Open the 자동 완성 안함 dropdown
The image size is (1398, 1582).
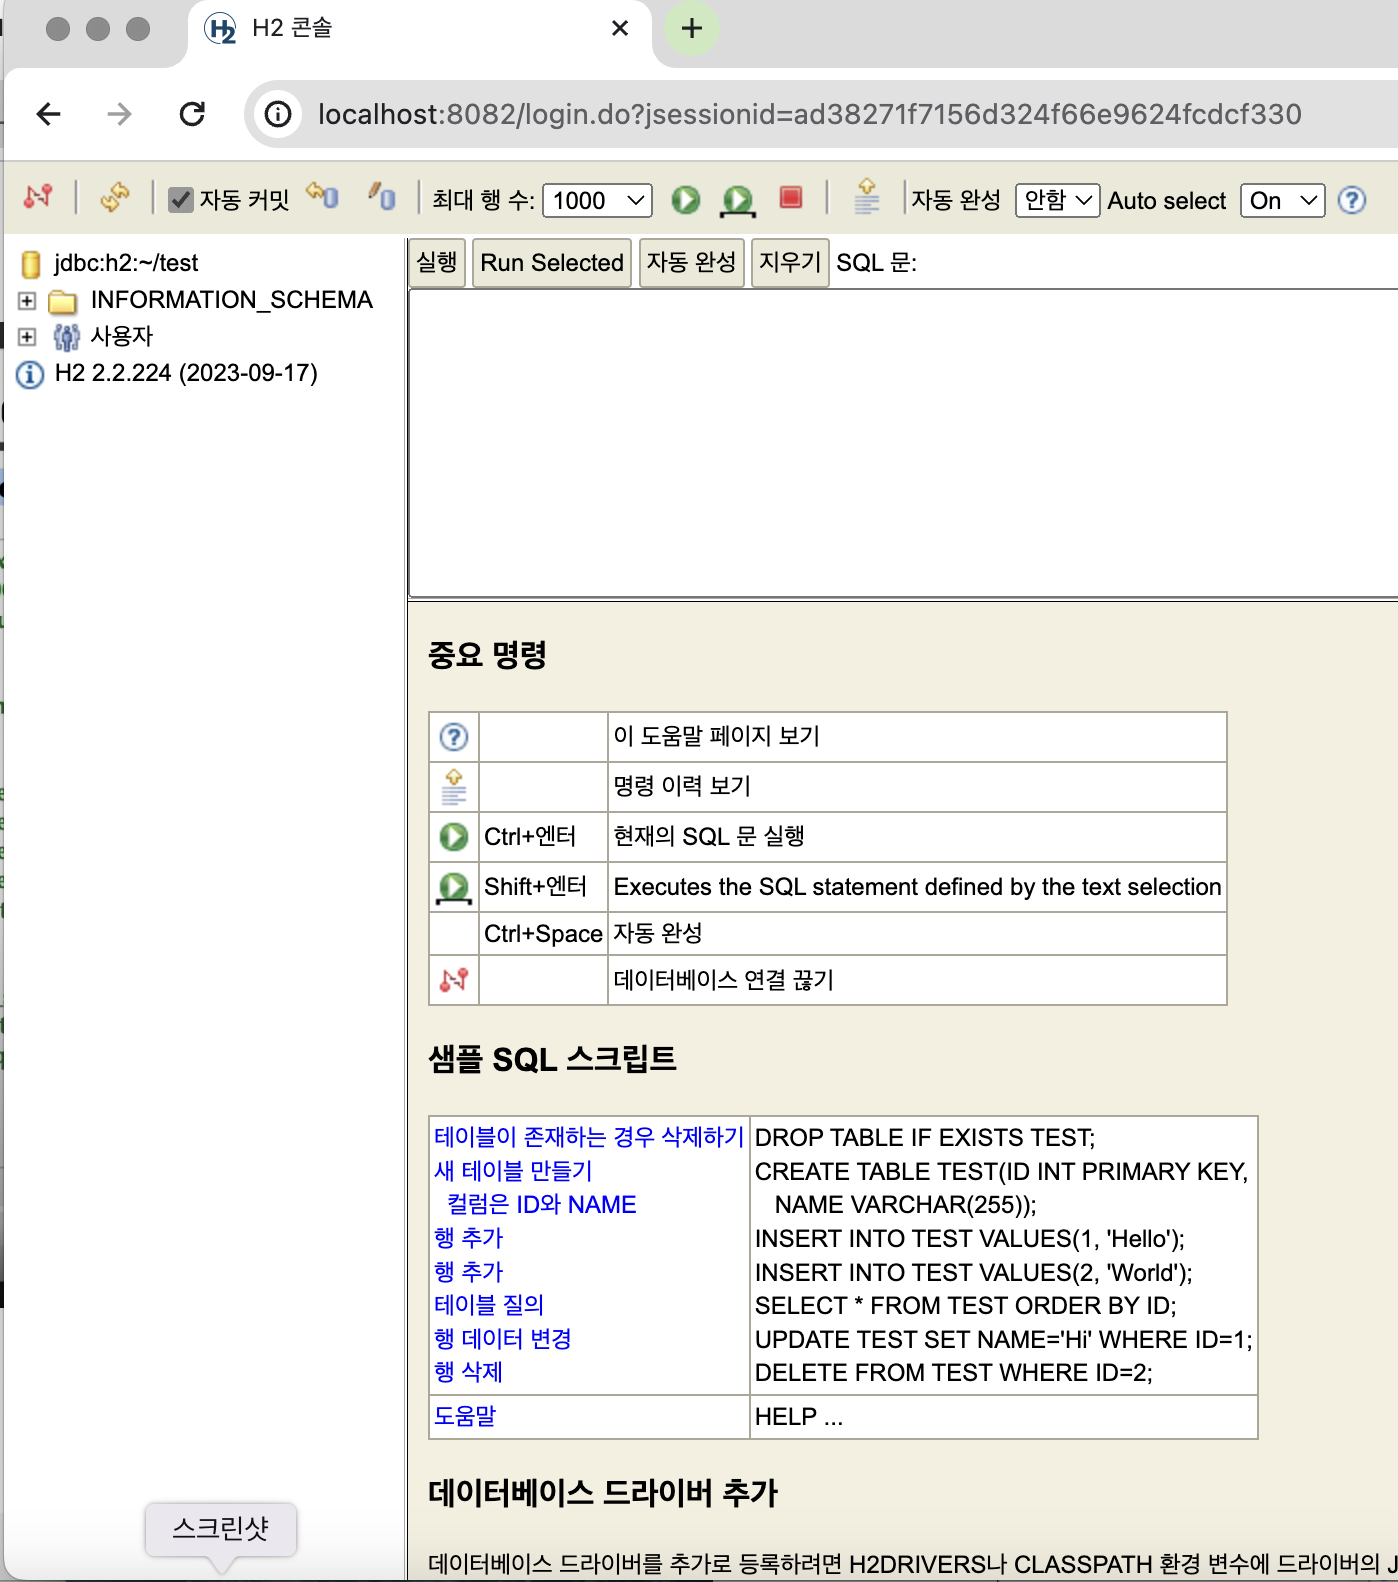click(1057, 201)
